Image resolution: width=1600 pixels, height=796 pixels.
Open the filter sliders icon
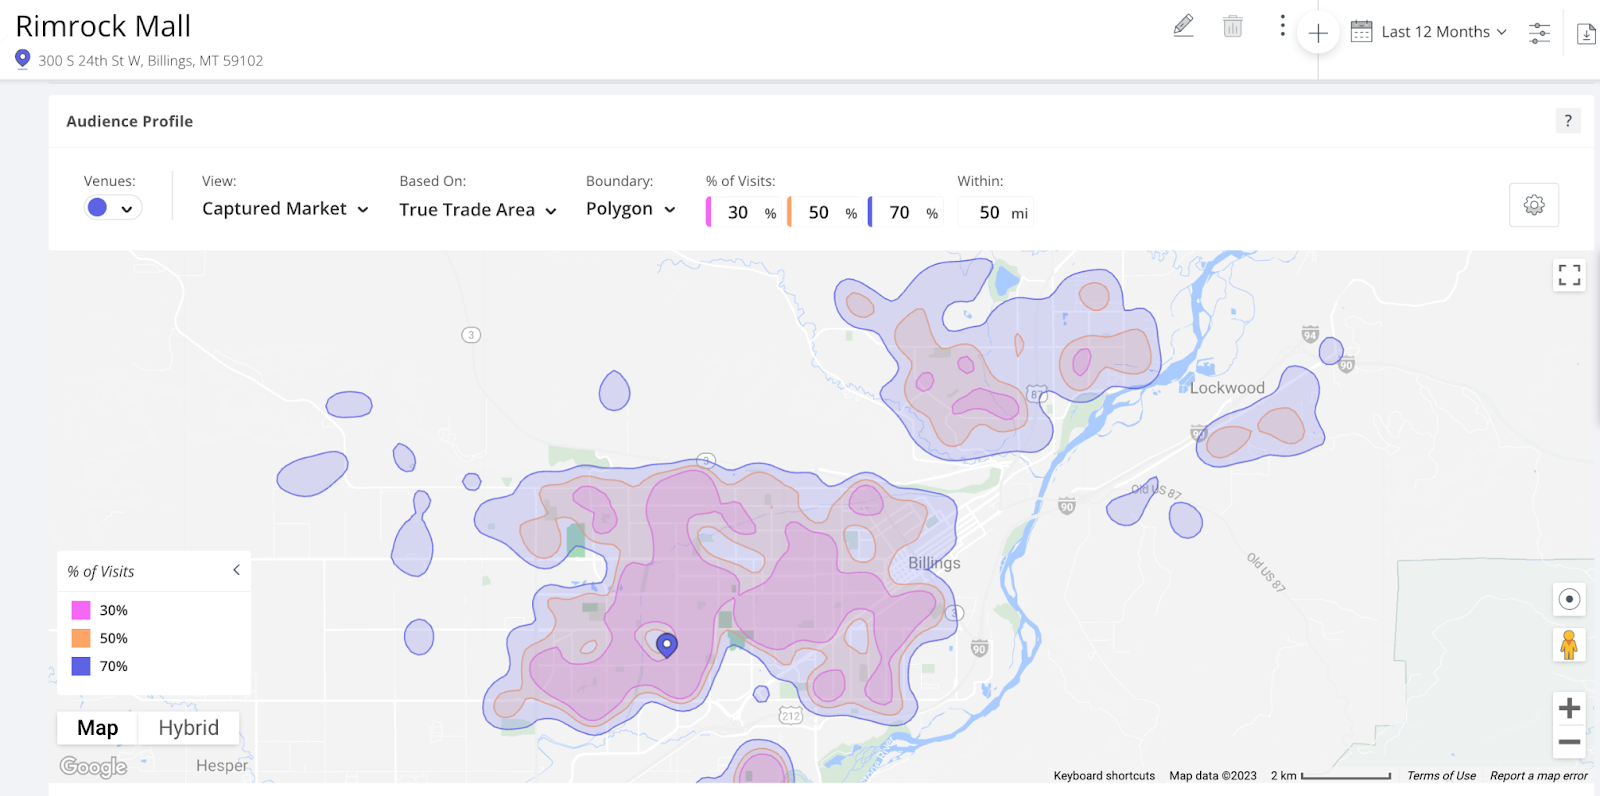(1539, 33)
